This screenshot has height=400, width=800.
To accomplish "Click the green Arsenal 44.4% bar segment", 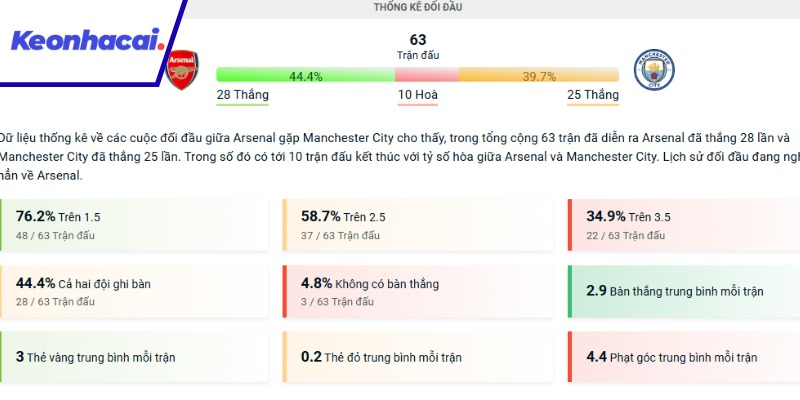I will [x=305, y=76].
